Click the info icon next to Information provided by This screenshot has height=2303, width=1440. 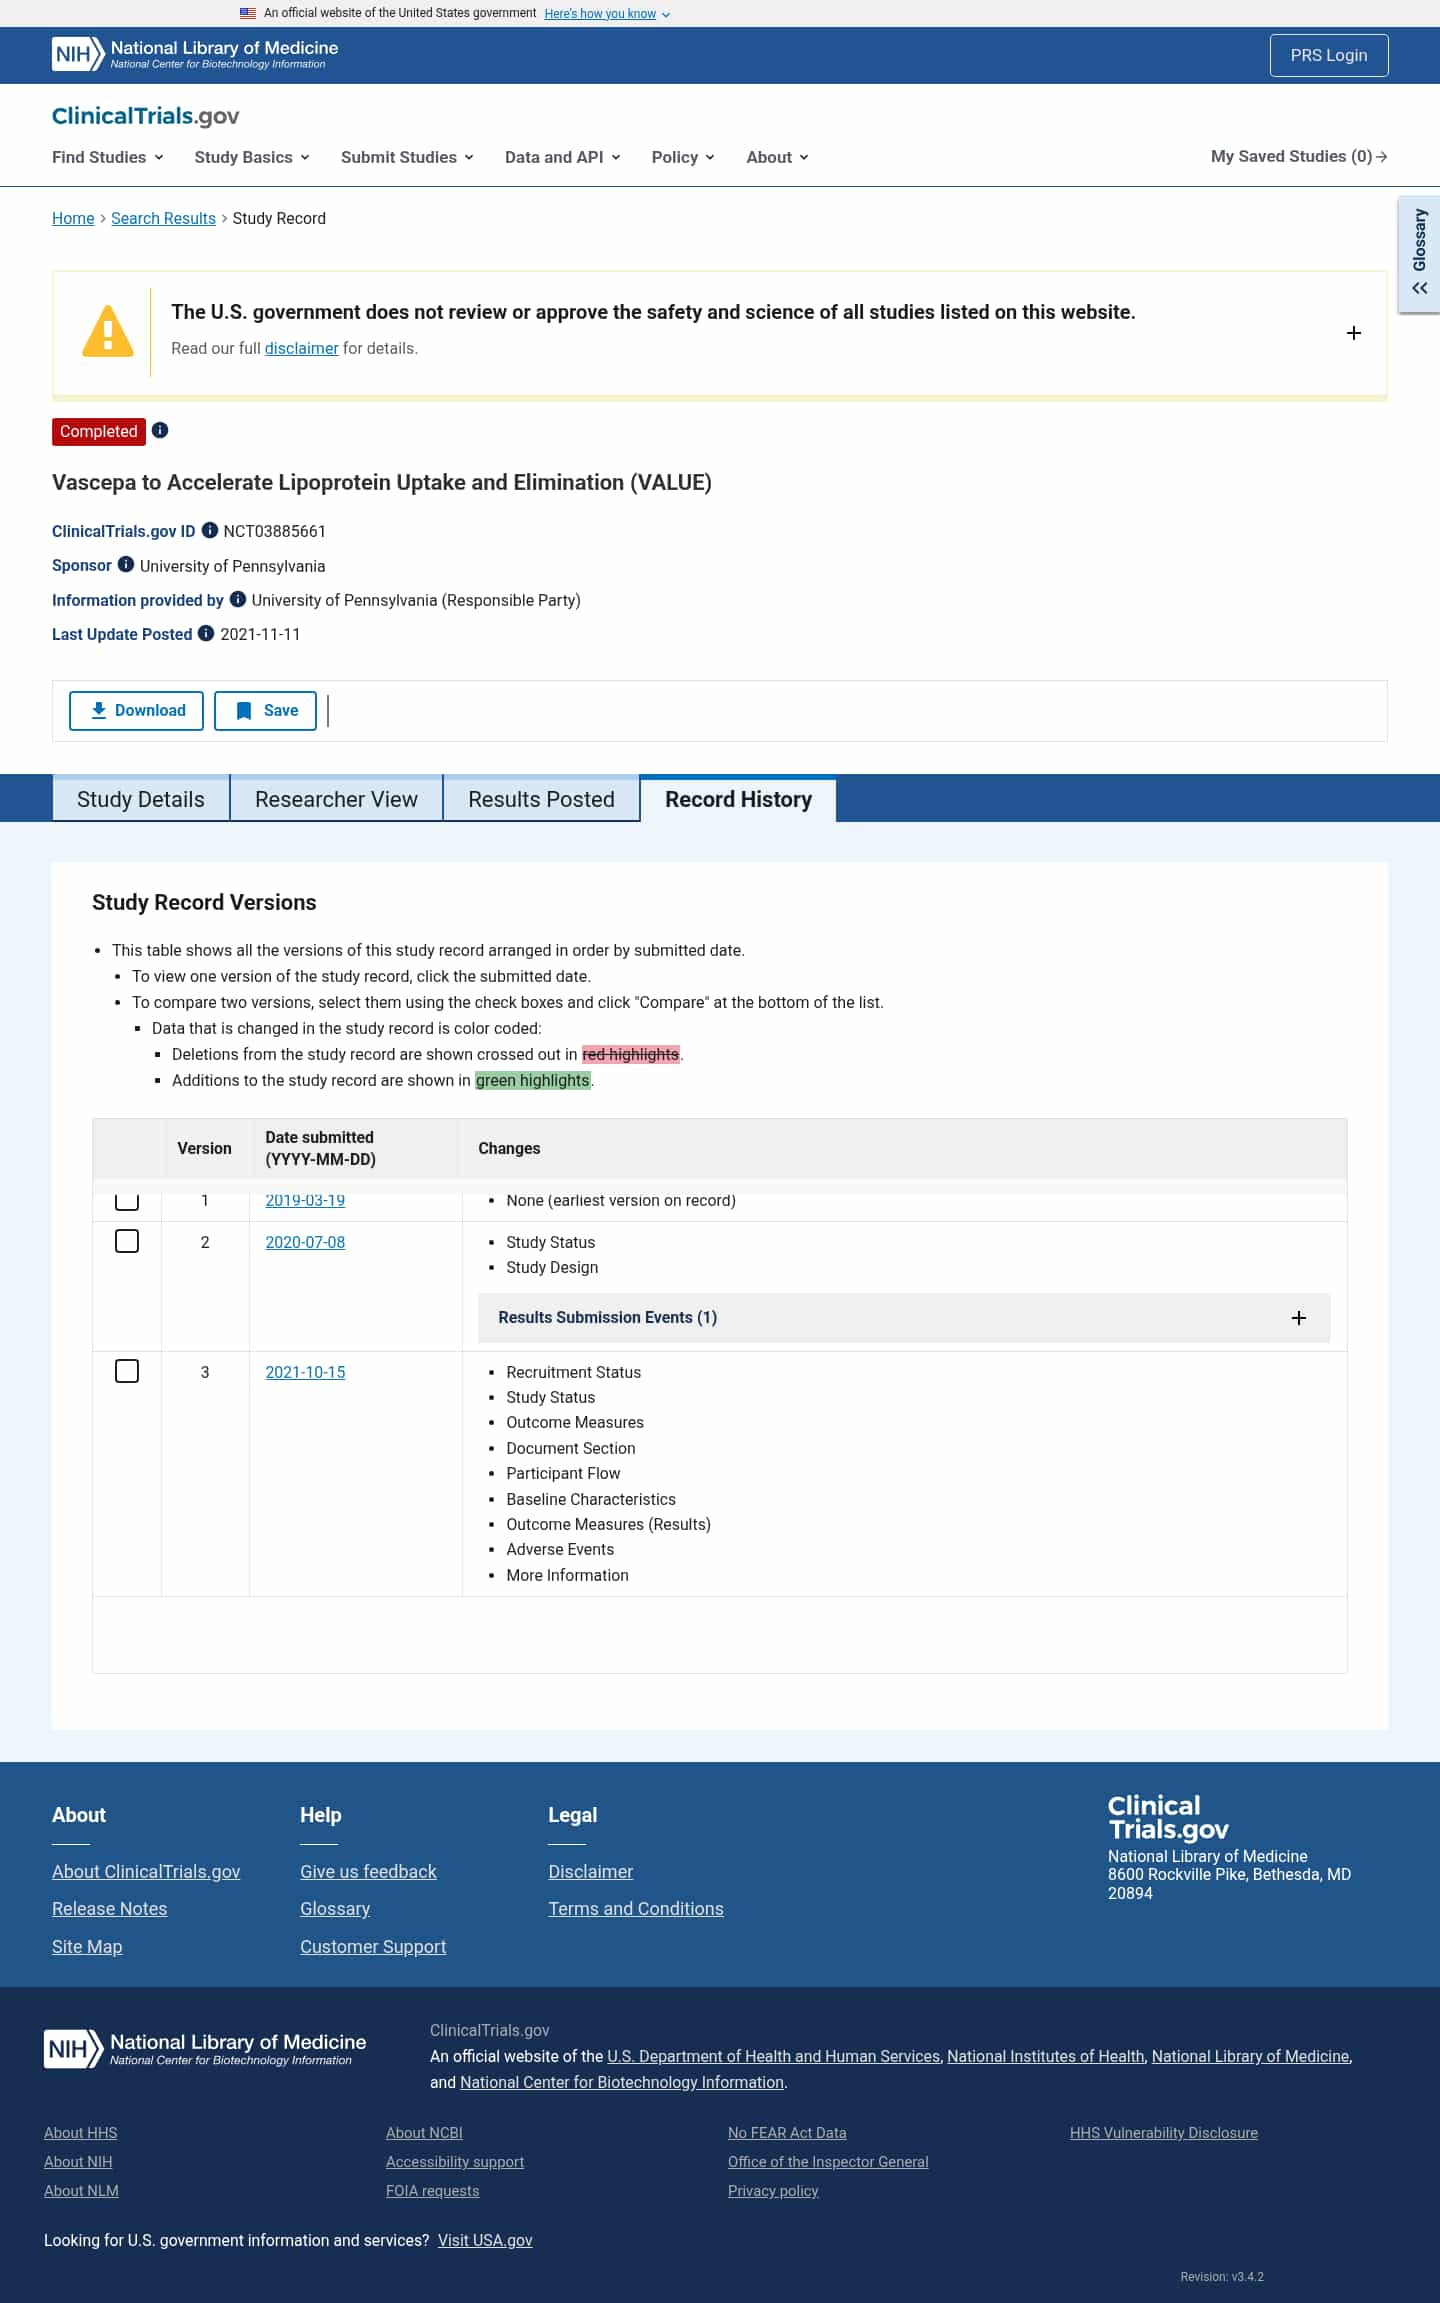[x=238, y=599]
